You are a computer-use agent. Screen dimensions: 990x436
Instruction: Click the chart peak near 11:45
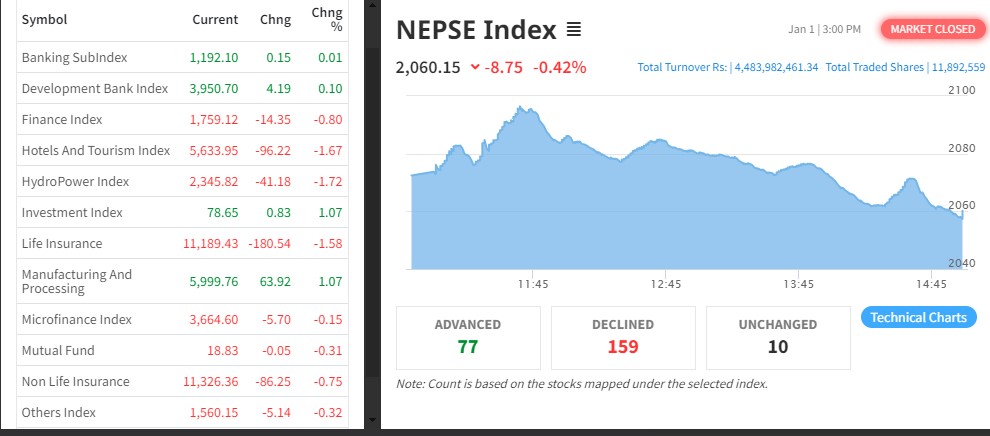tap(520, 108)
